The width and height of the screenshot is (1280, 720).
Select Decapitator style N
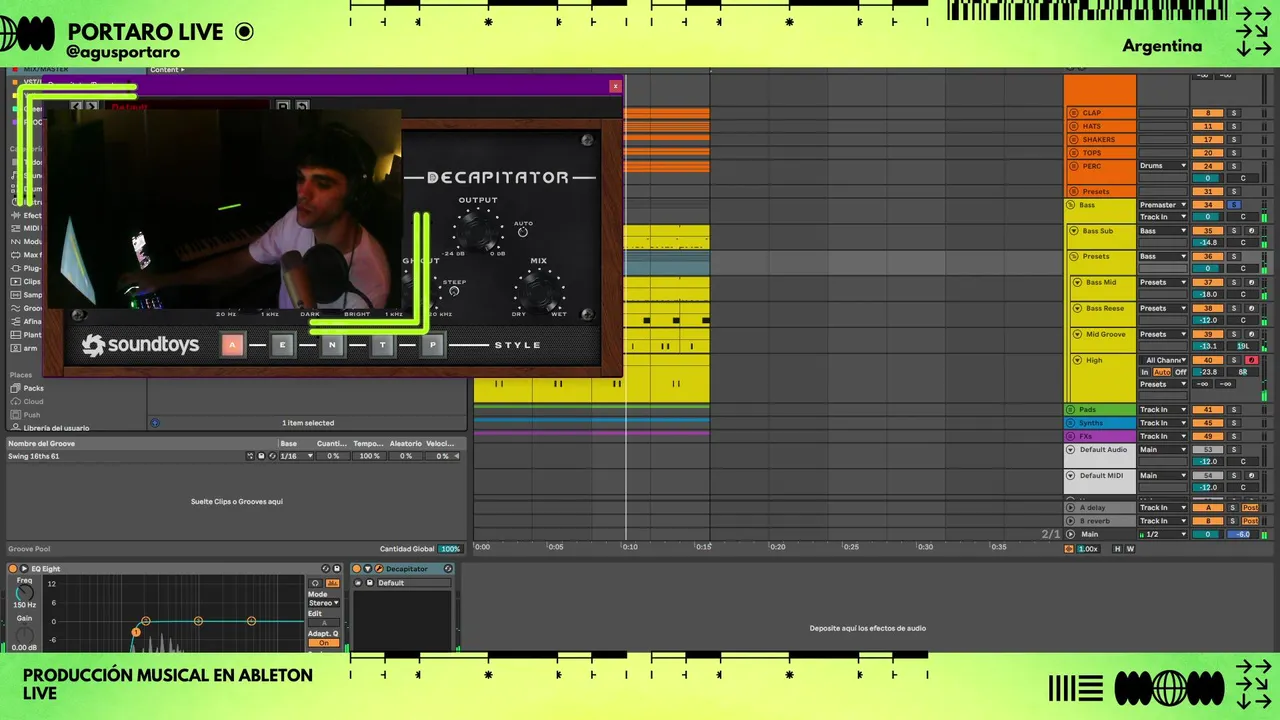(x=332, y=345)
